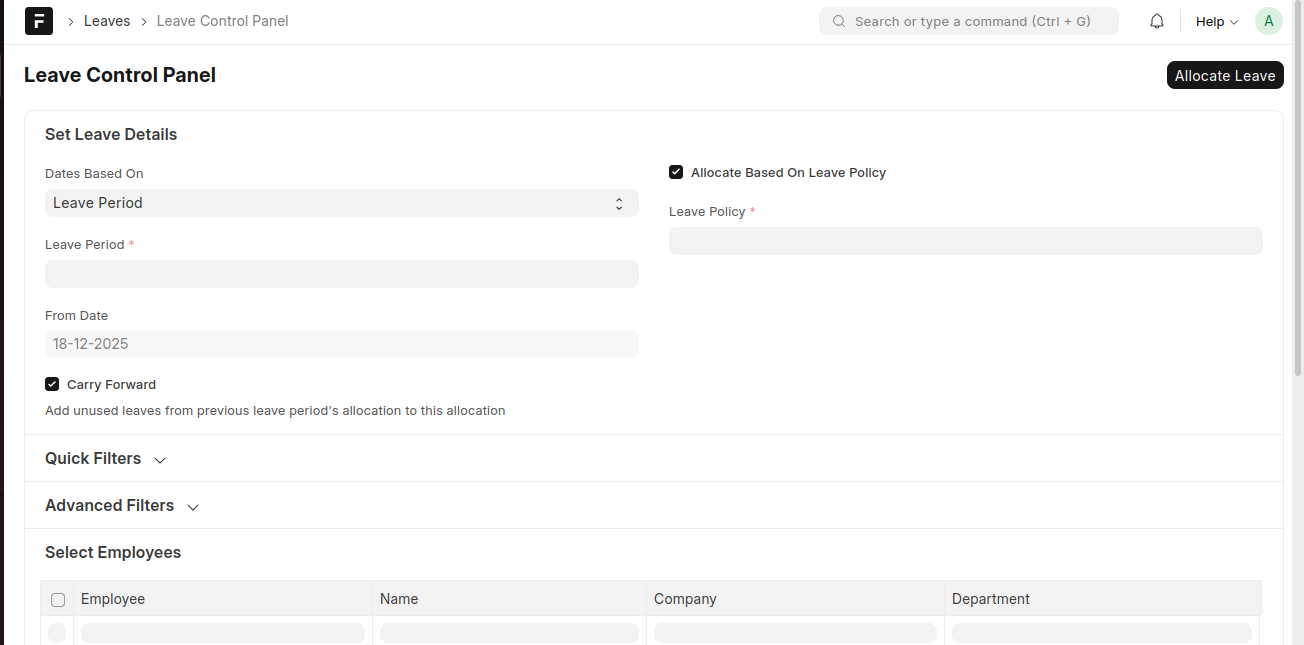The image size is (1304, 645).
Task: Click the Leave Control Panel breadcrumb
Action: tap(222, 21)
